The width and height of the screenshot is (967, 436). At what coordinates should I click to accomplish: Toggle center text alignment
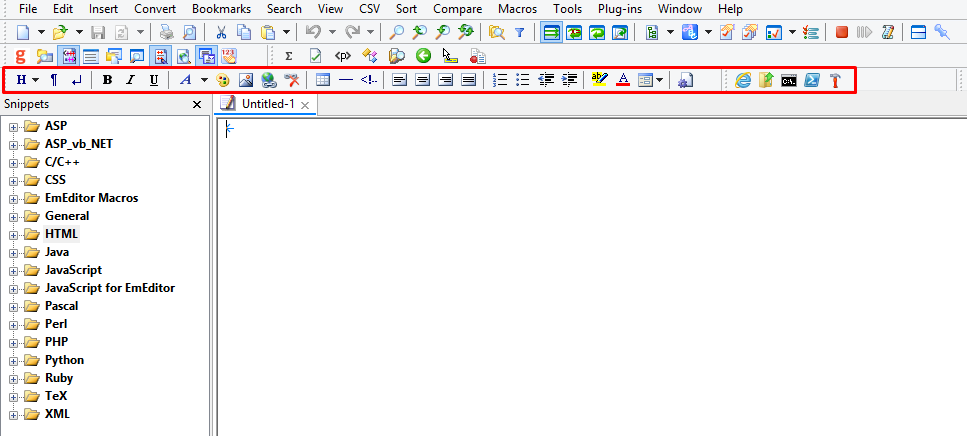(x=422, y=80)
